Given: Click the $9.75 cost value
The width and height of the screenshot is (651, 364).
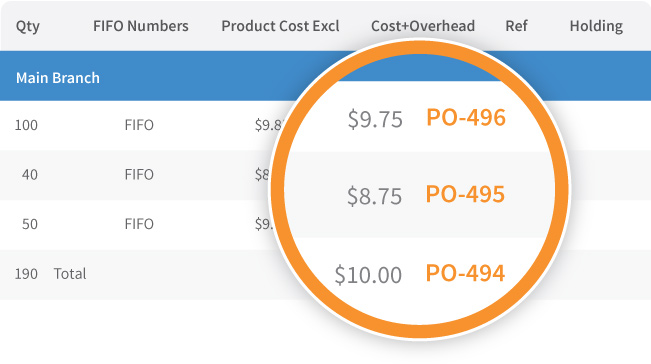Looking at the screenshot, I should pos(375,120).
